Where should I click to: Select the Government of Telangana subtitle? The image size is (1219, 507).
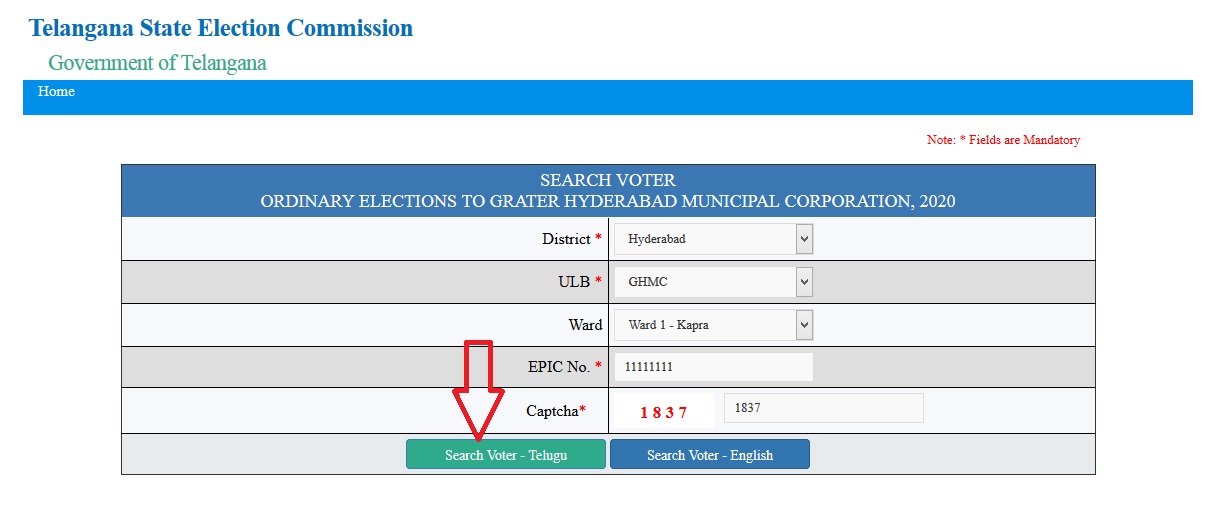(x=157, y=63)
